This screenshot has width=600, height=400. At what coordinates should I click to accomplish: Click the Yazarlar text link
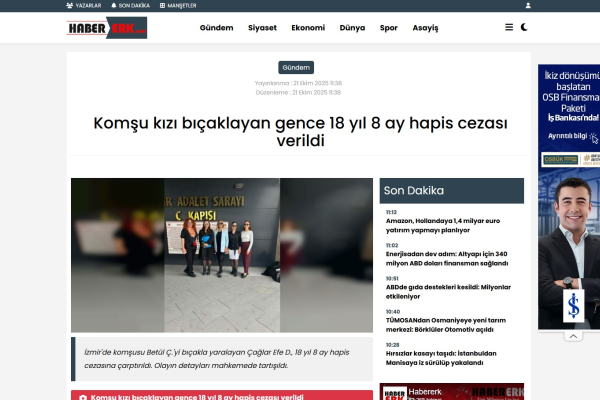[88, 6]
